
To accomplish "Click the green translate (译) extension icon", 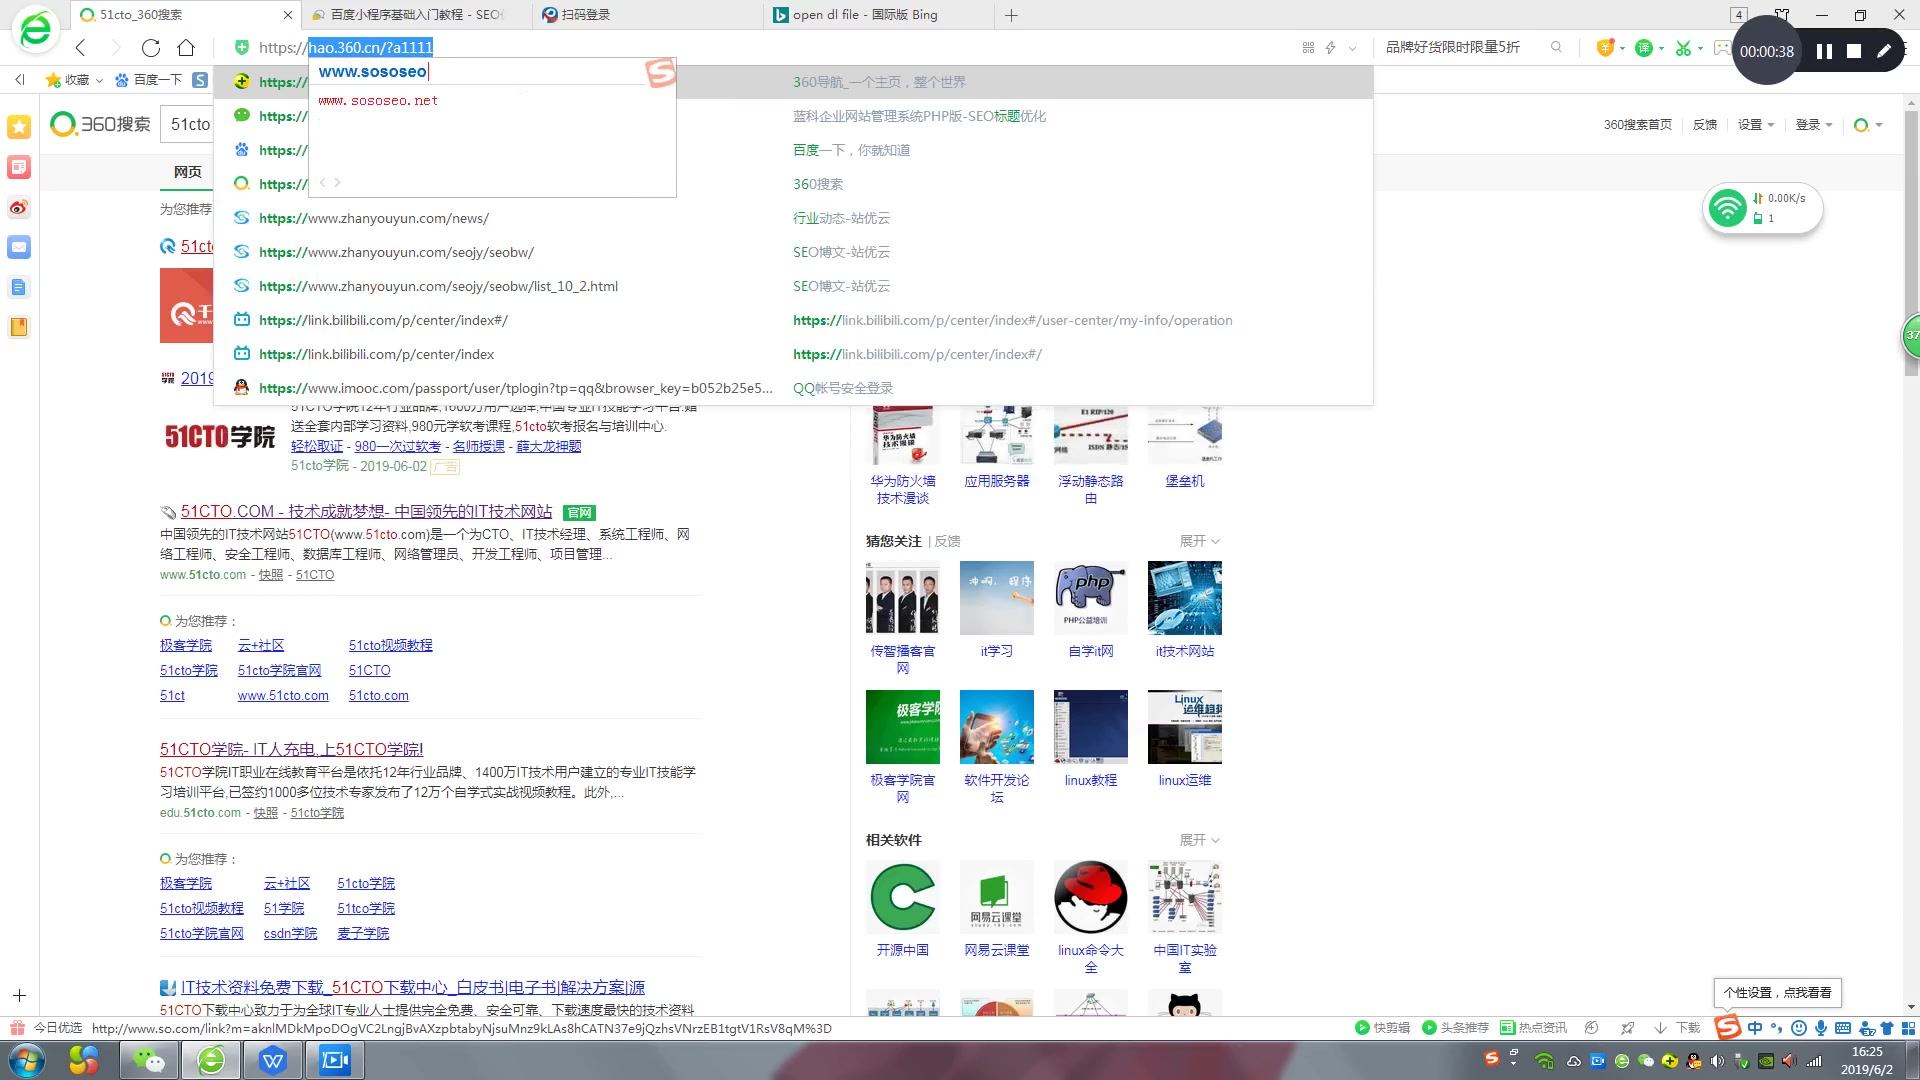I will (x=1643, y=48).
